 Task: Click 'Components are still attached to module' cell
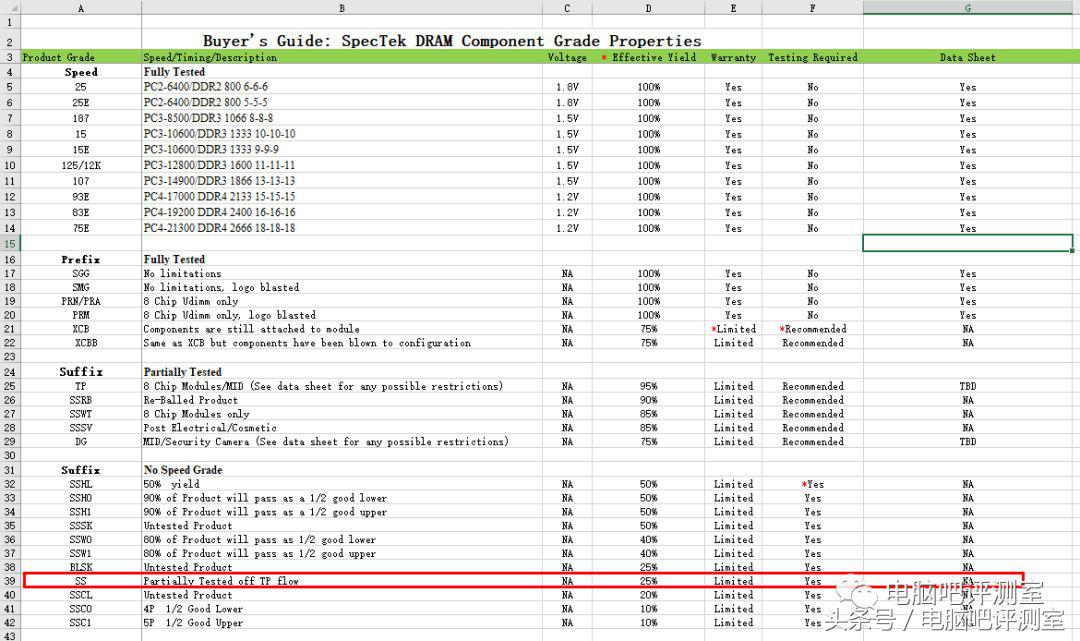click(x=342, y=329)
